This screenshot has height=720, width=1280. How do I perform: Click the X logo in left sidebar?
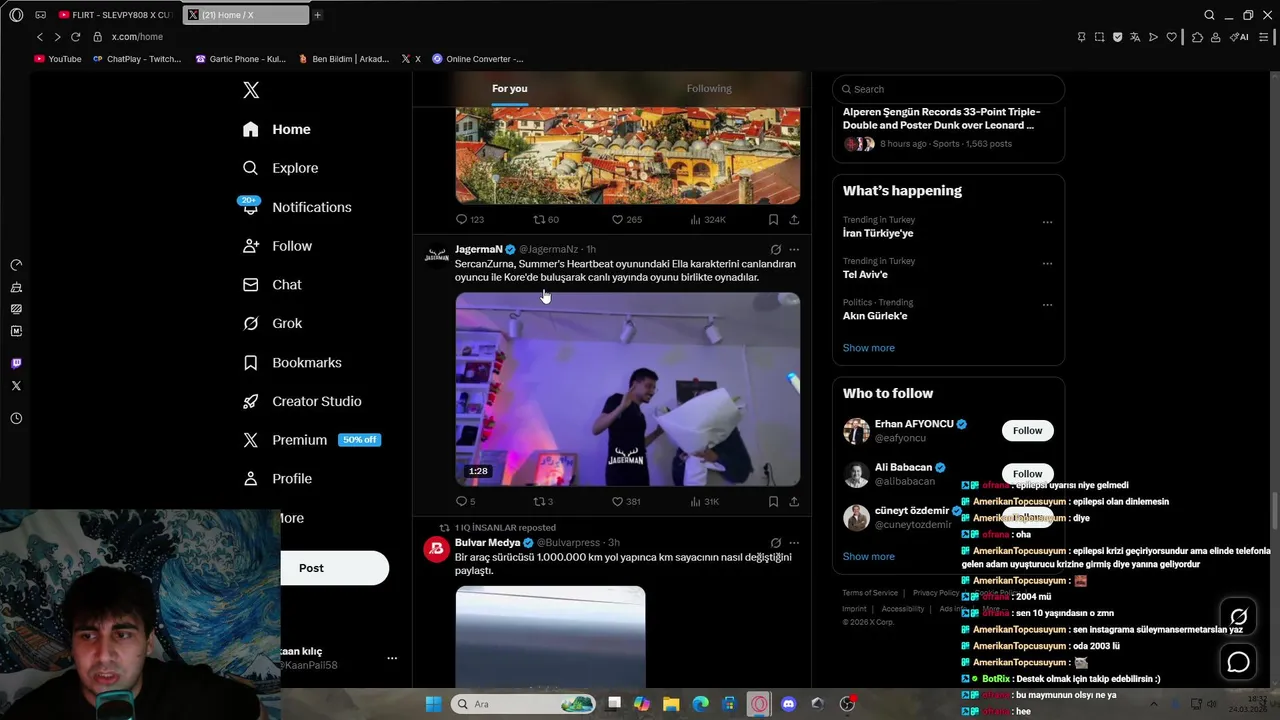(251, 90)
